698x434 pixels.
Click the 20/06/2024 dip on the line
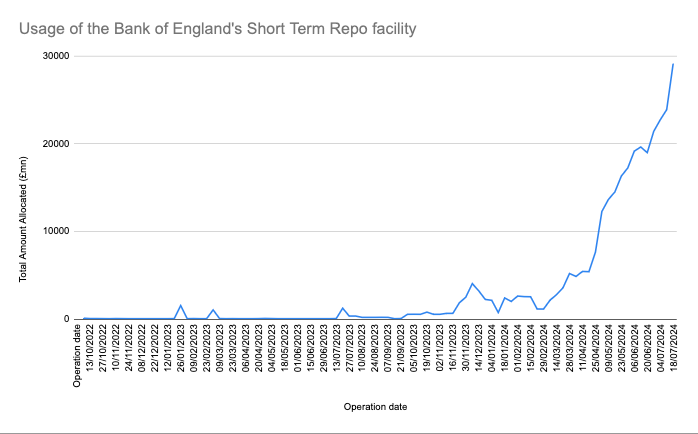(x=647, y=153)
